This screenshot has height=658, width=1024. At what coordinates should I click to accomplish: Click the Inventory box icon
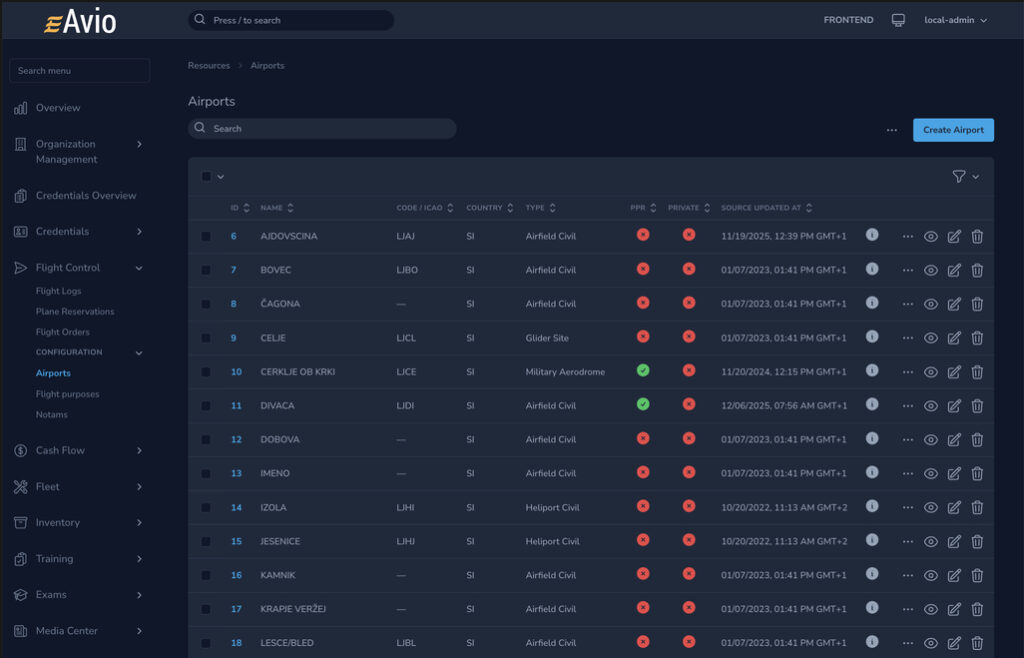pyautogui.click(x=21, y=523)
